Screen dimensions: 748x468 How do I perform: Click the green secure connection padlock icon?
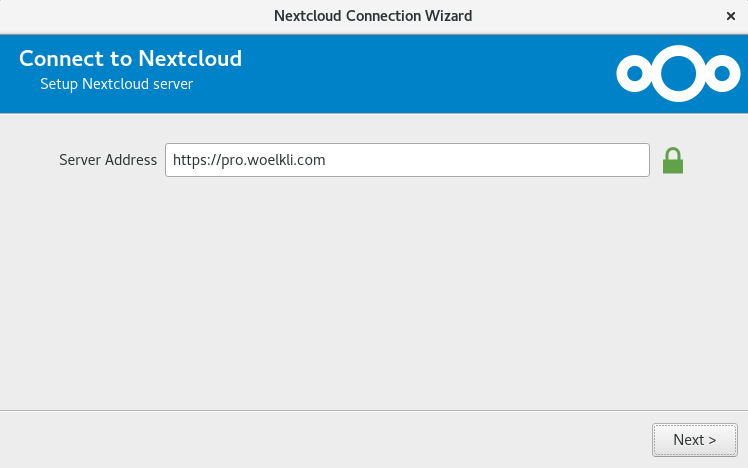[x=673, y=161]
